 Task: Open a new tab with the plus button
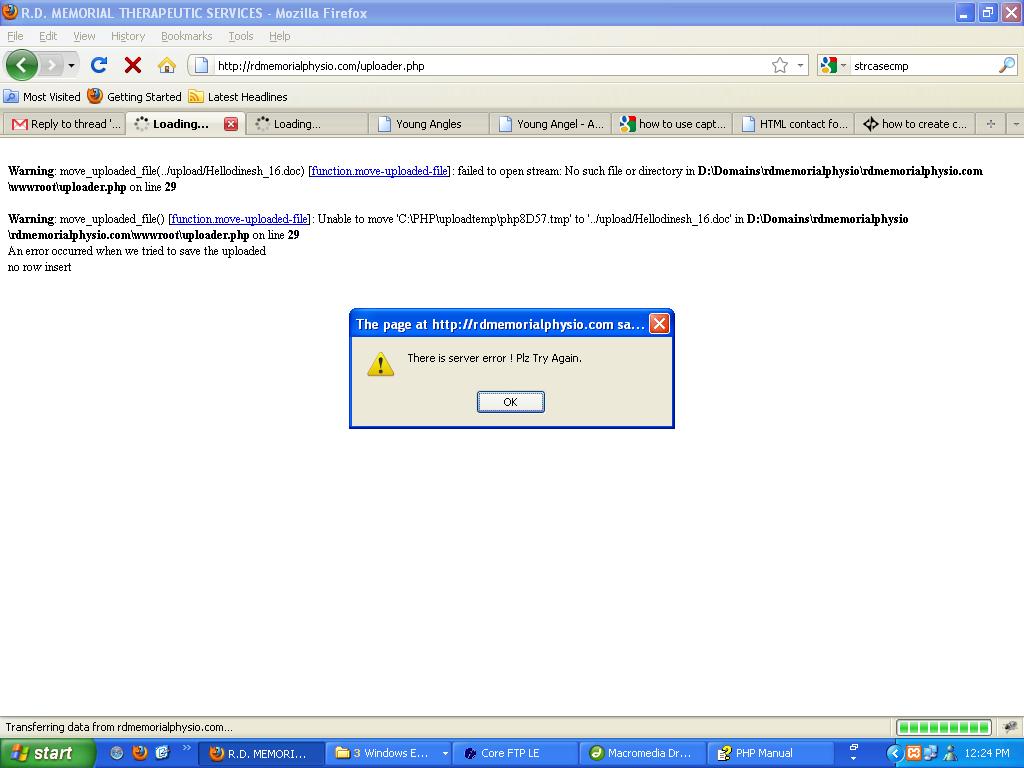(991, 123)
